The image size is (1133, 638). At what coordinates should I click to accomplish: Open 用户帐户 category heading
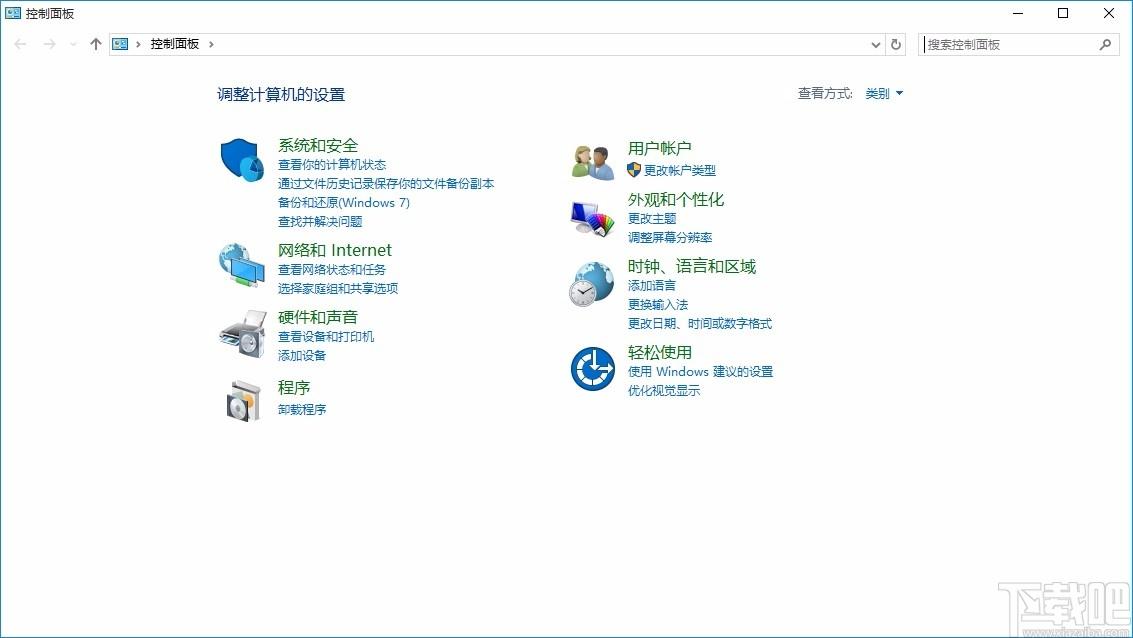660,148
